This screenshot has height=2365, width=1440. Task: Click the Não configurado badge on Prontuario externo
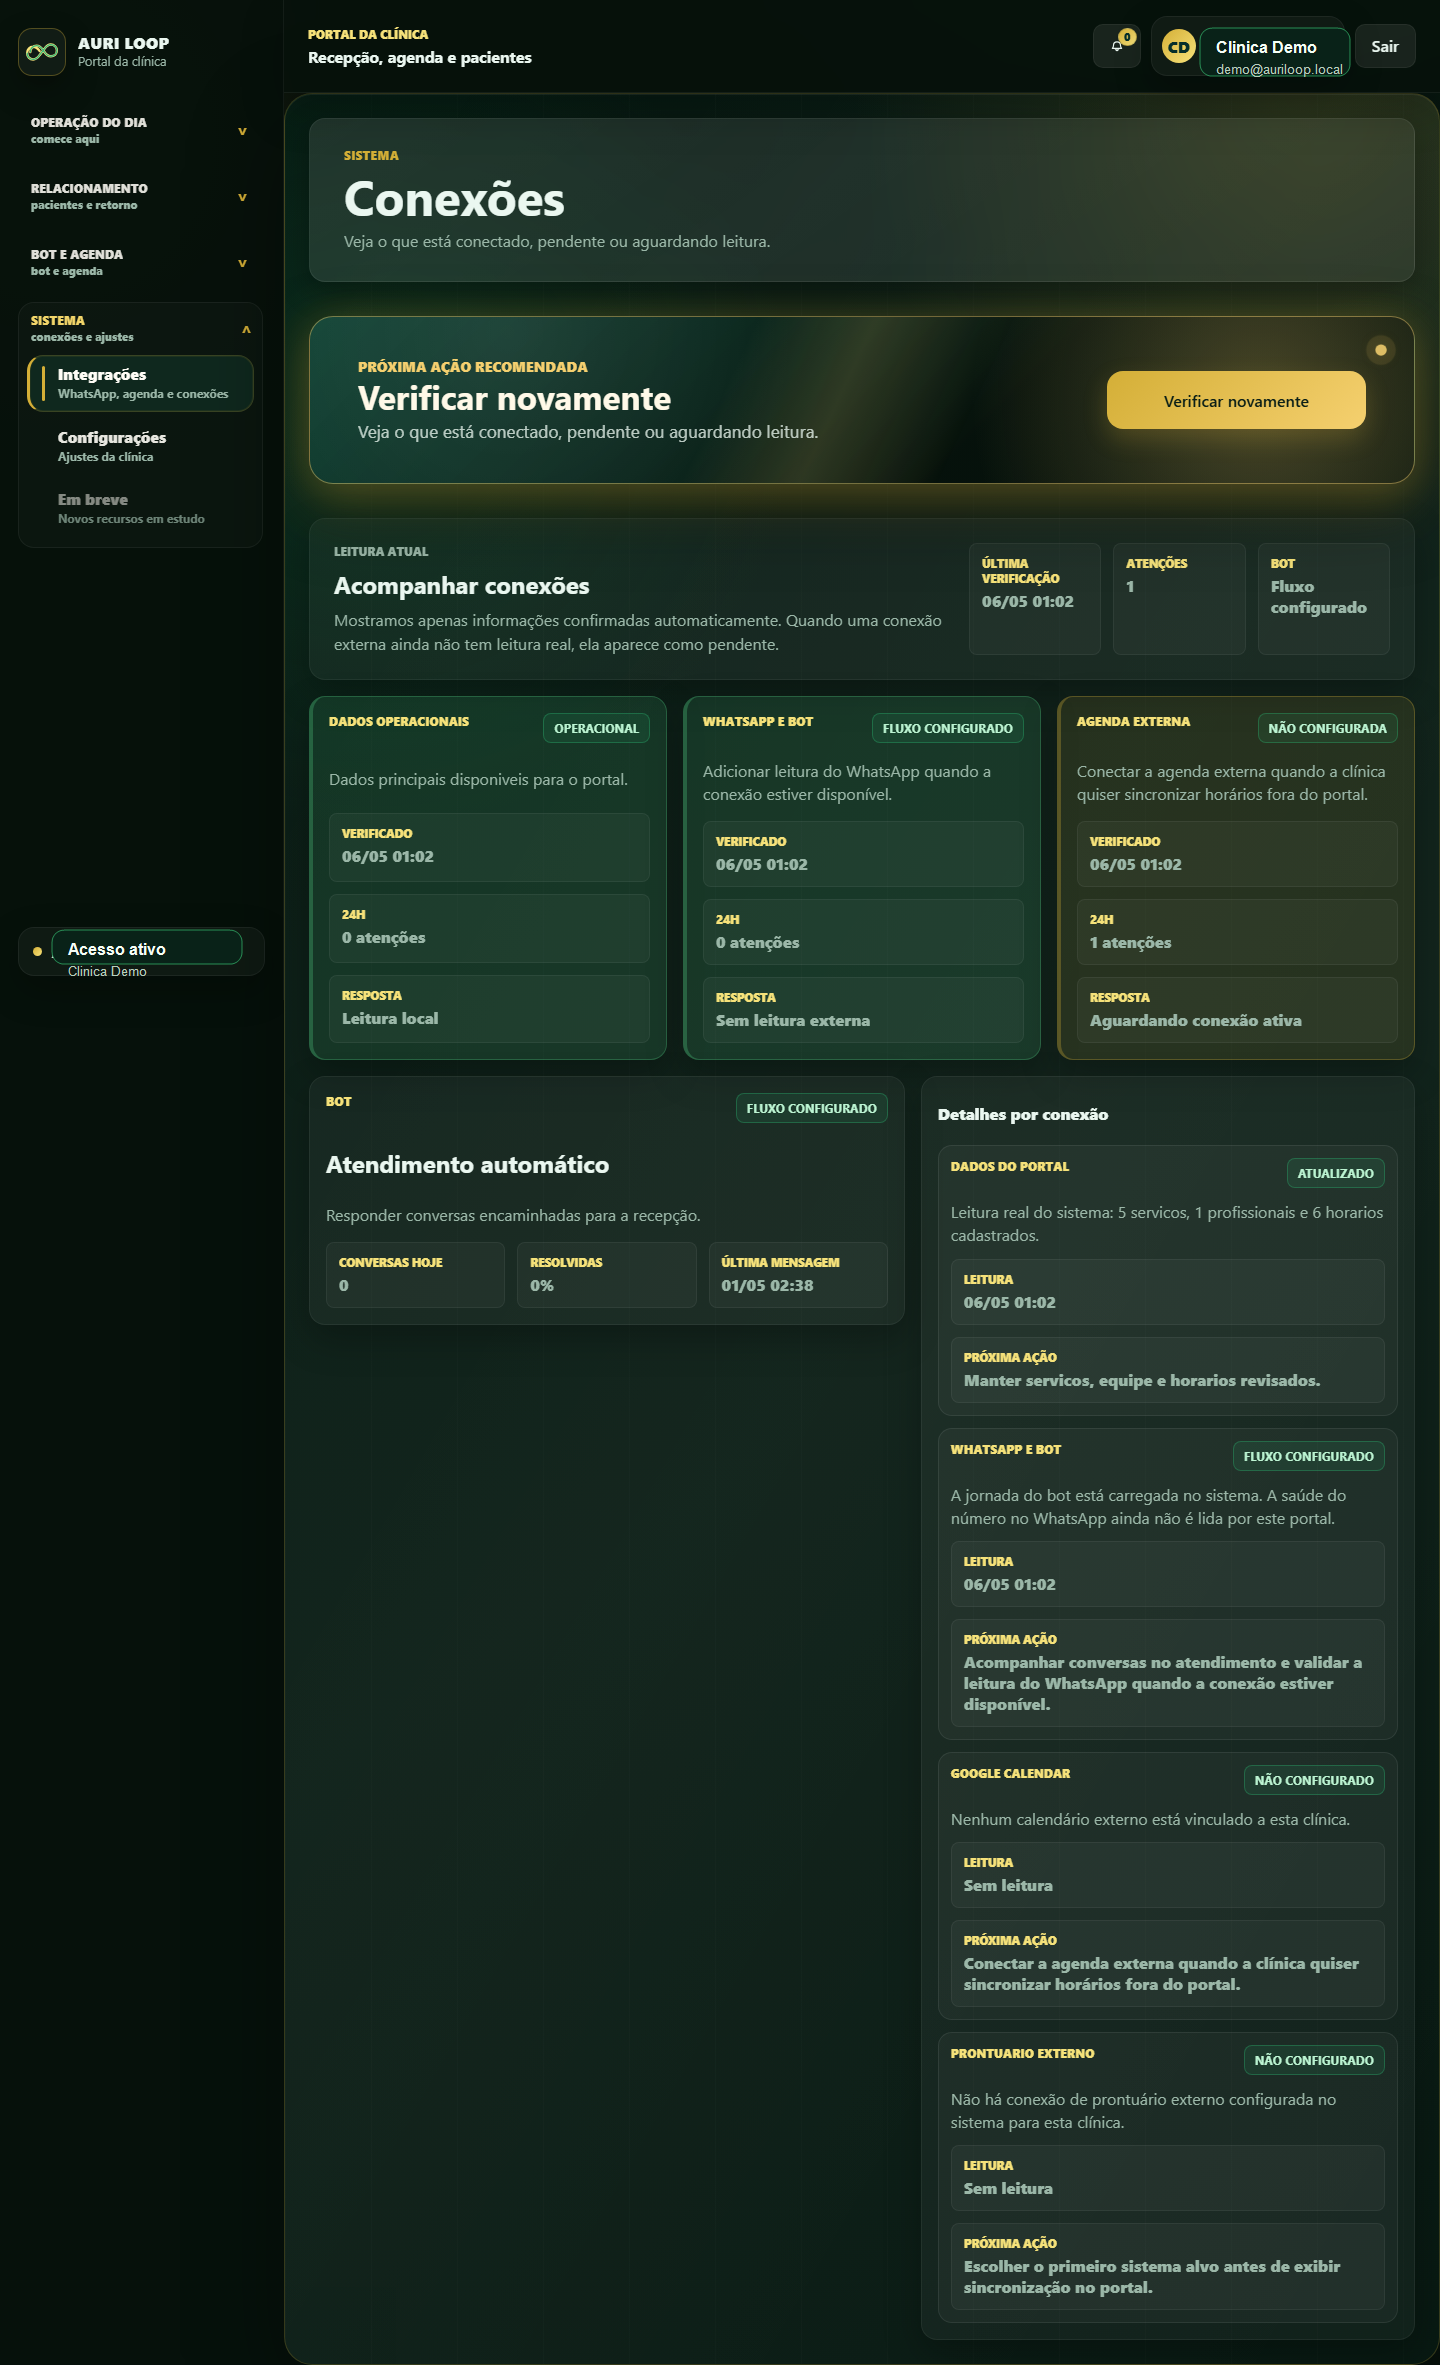pyautogui.click(x=1314, y=2060)
